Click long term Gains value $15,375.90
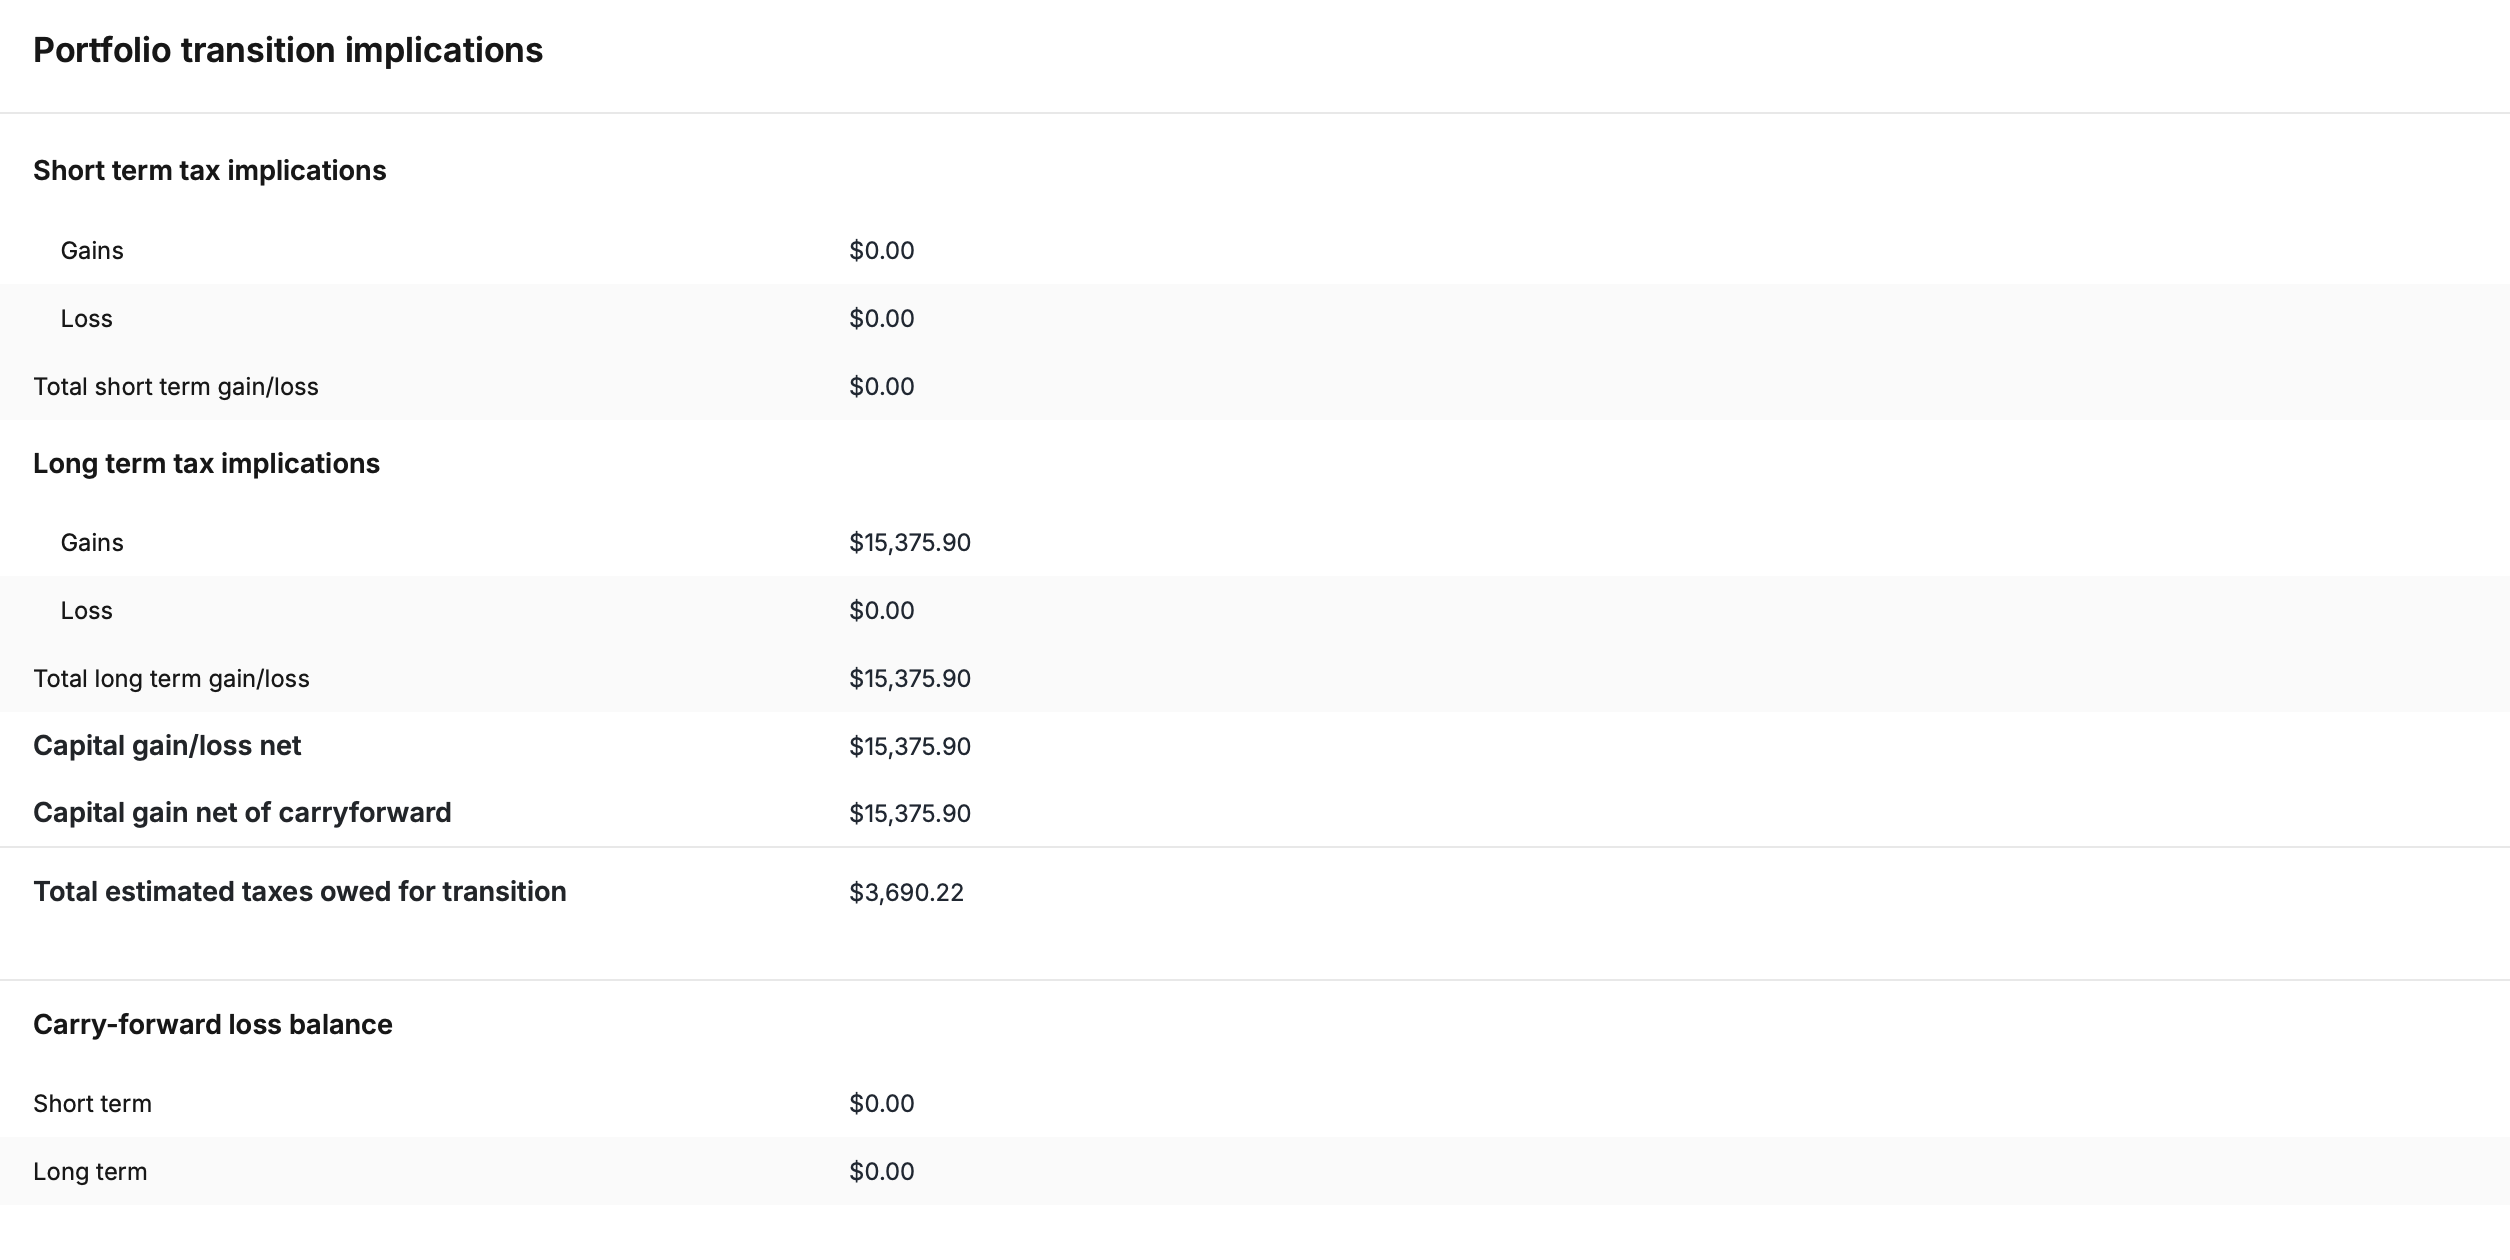Screen dimensions: 2510x1260 910,543
